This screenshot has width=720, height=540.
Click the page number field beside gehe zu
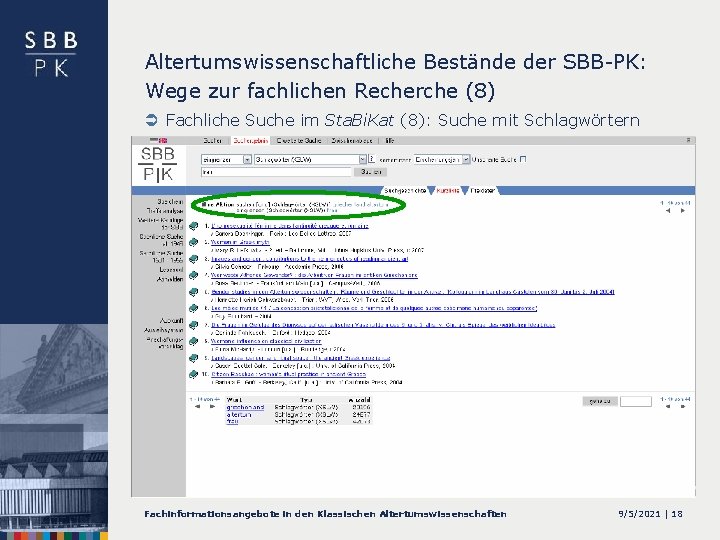click(636, 401)
